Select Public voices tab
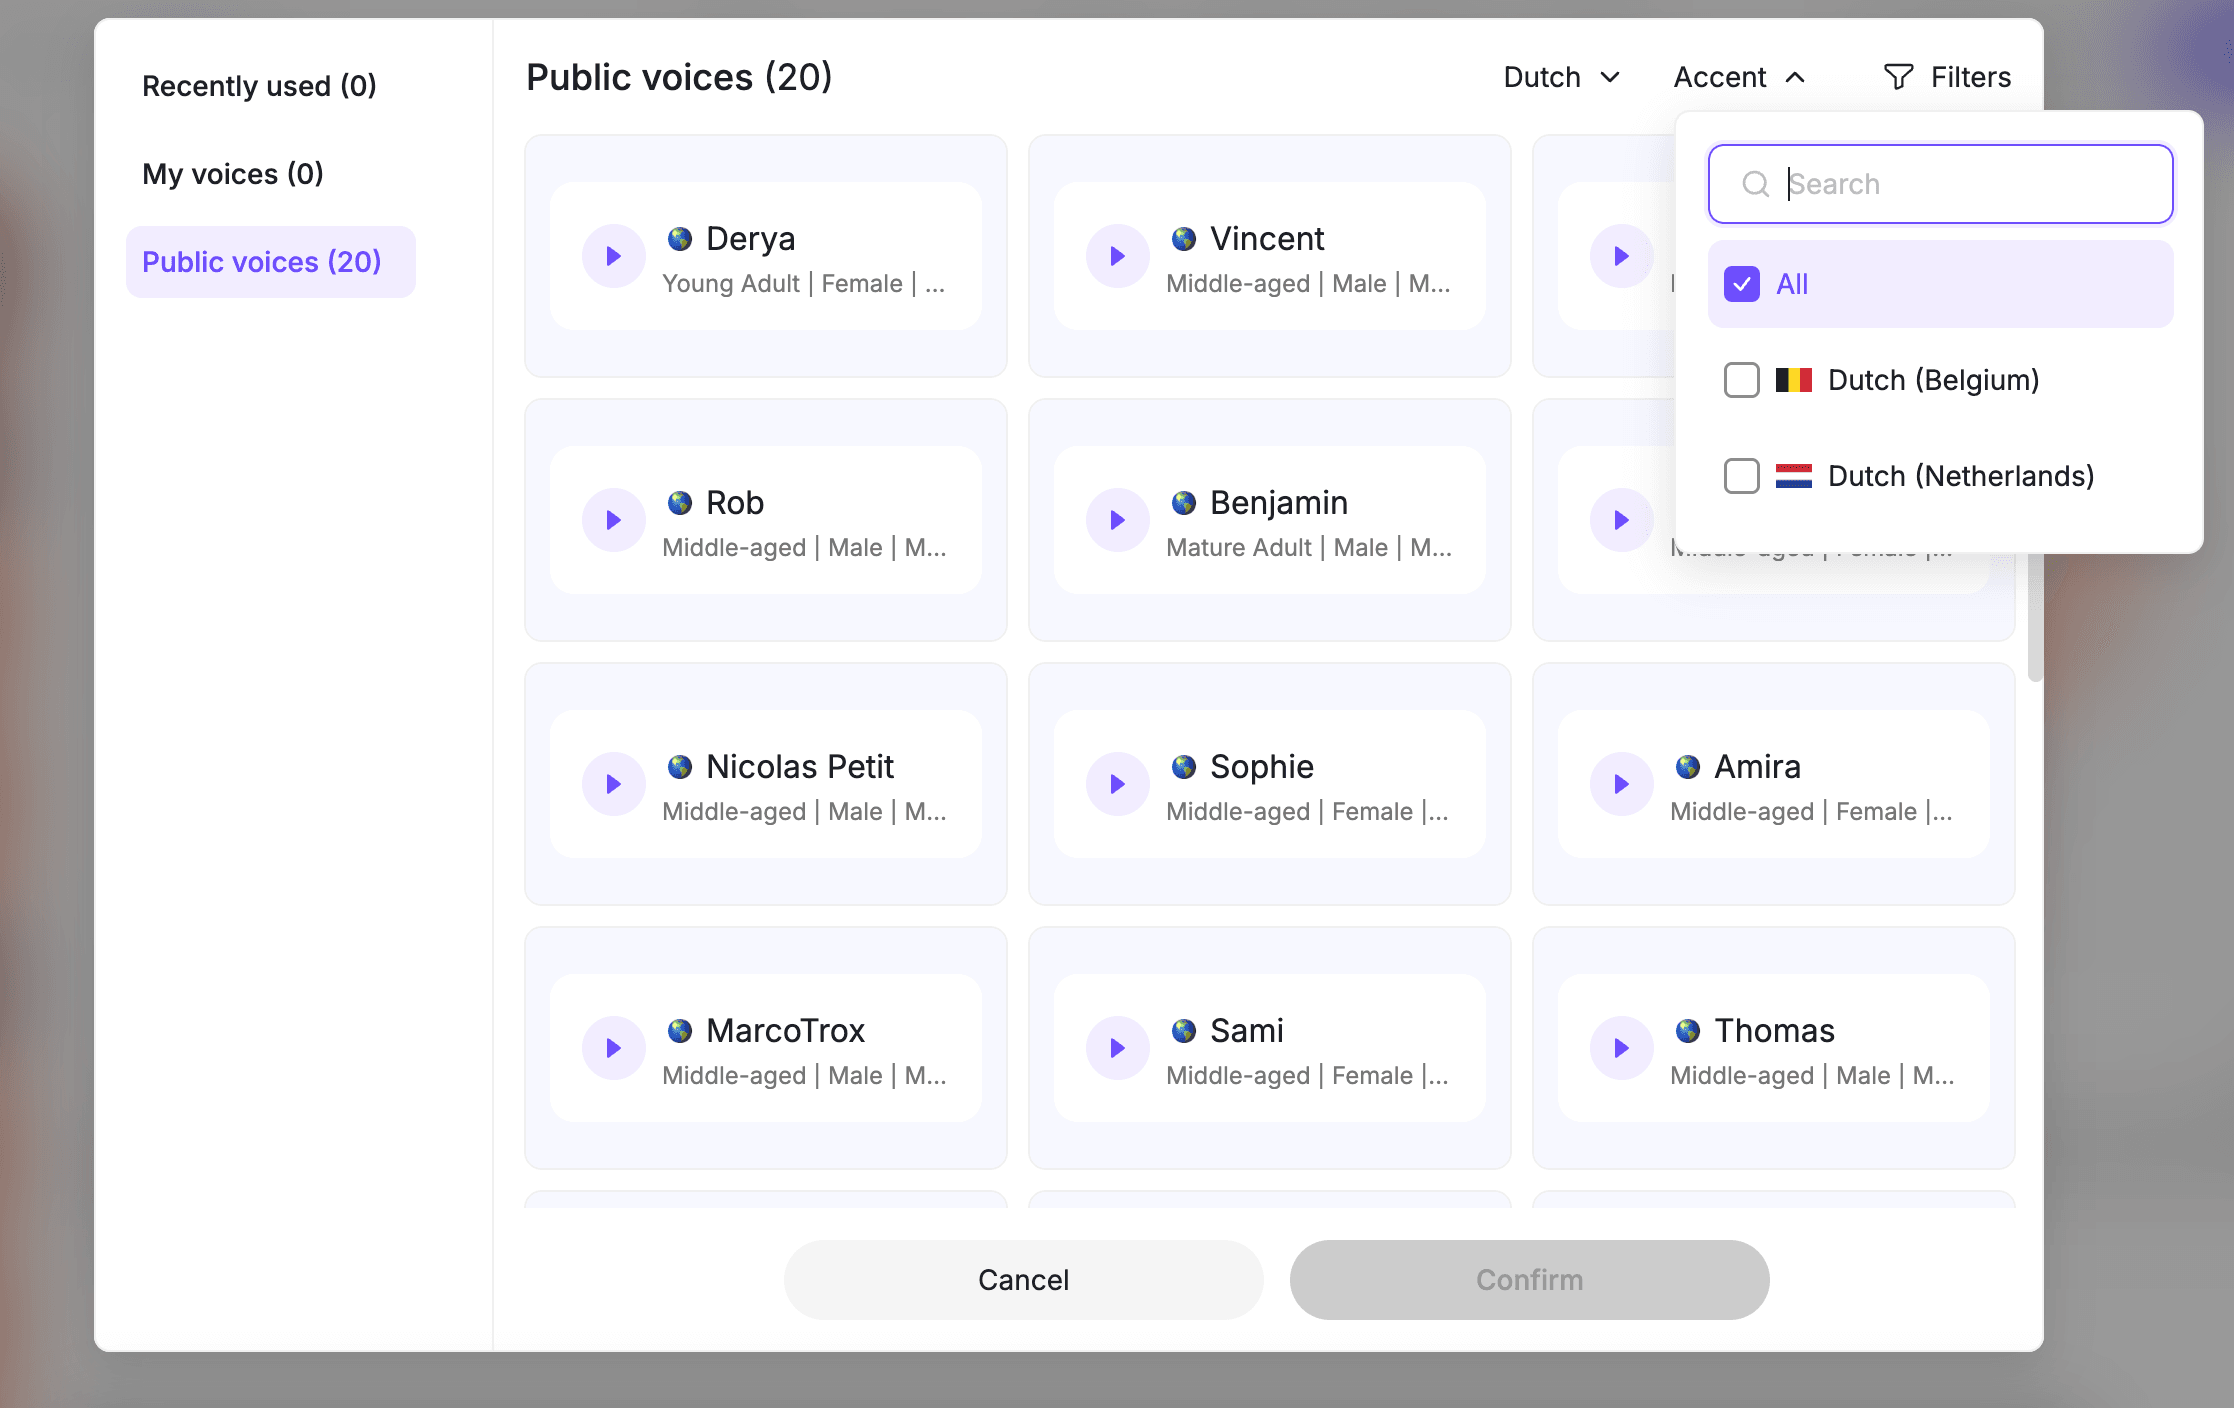 click(262, 262)
